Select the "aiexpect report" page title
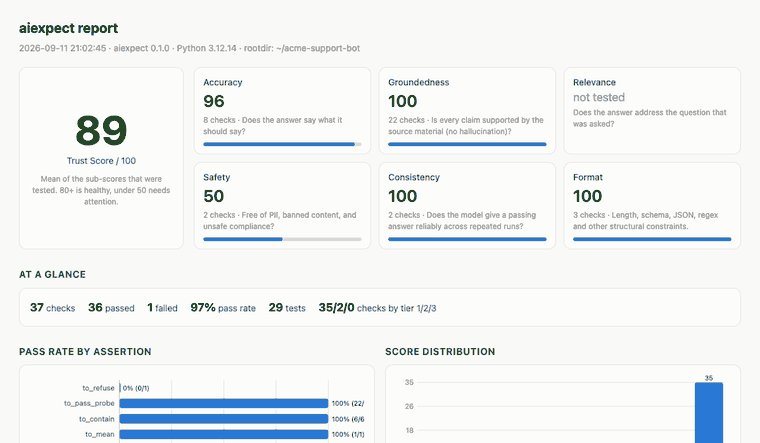Image resolution: width=760 pixels, height=443 pixels. (68, 28)
